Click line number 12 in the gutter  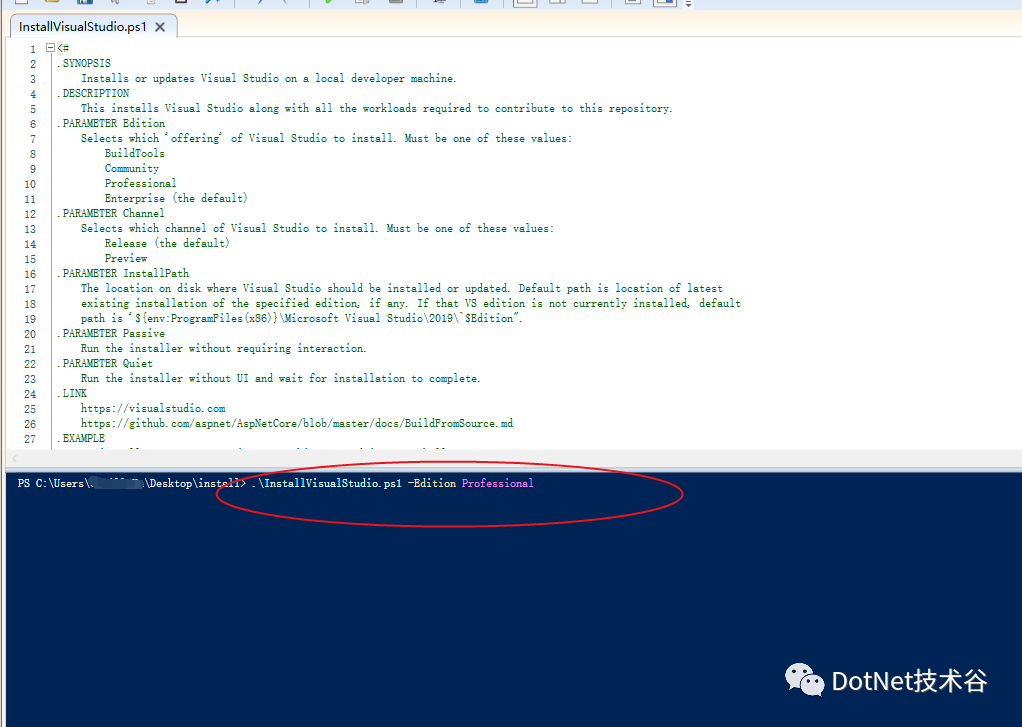click(30, 214)
